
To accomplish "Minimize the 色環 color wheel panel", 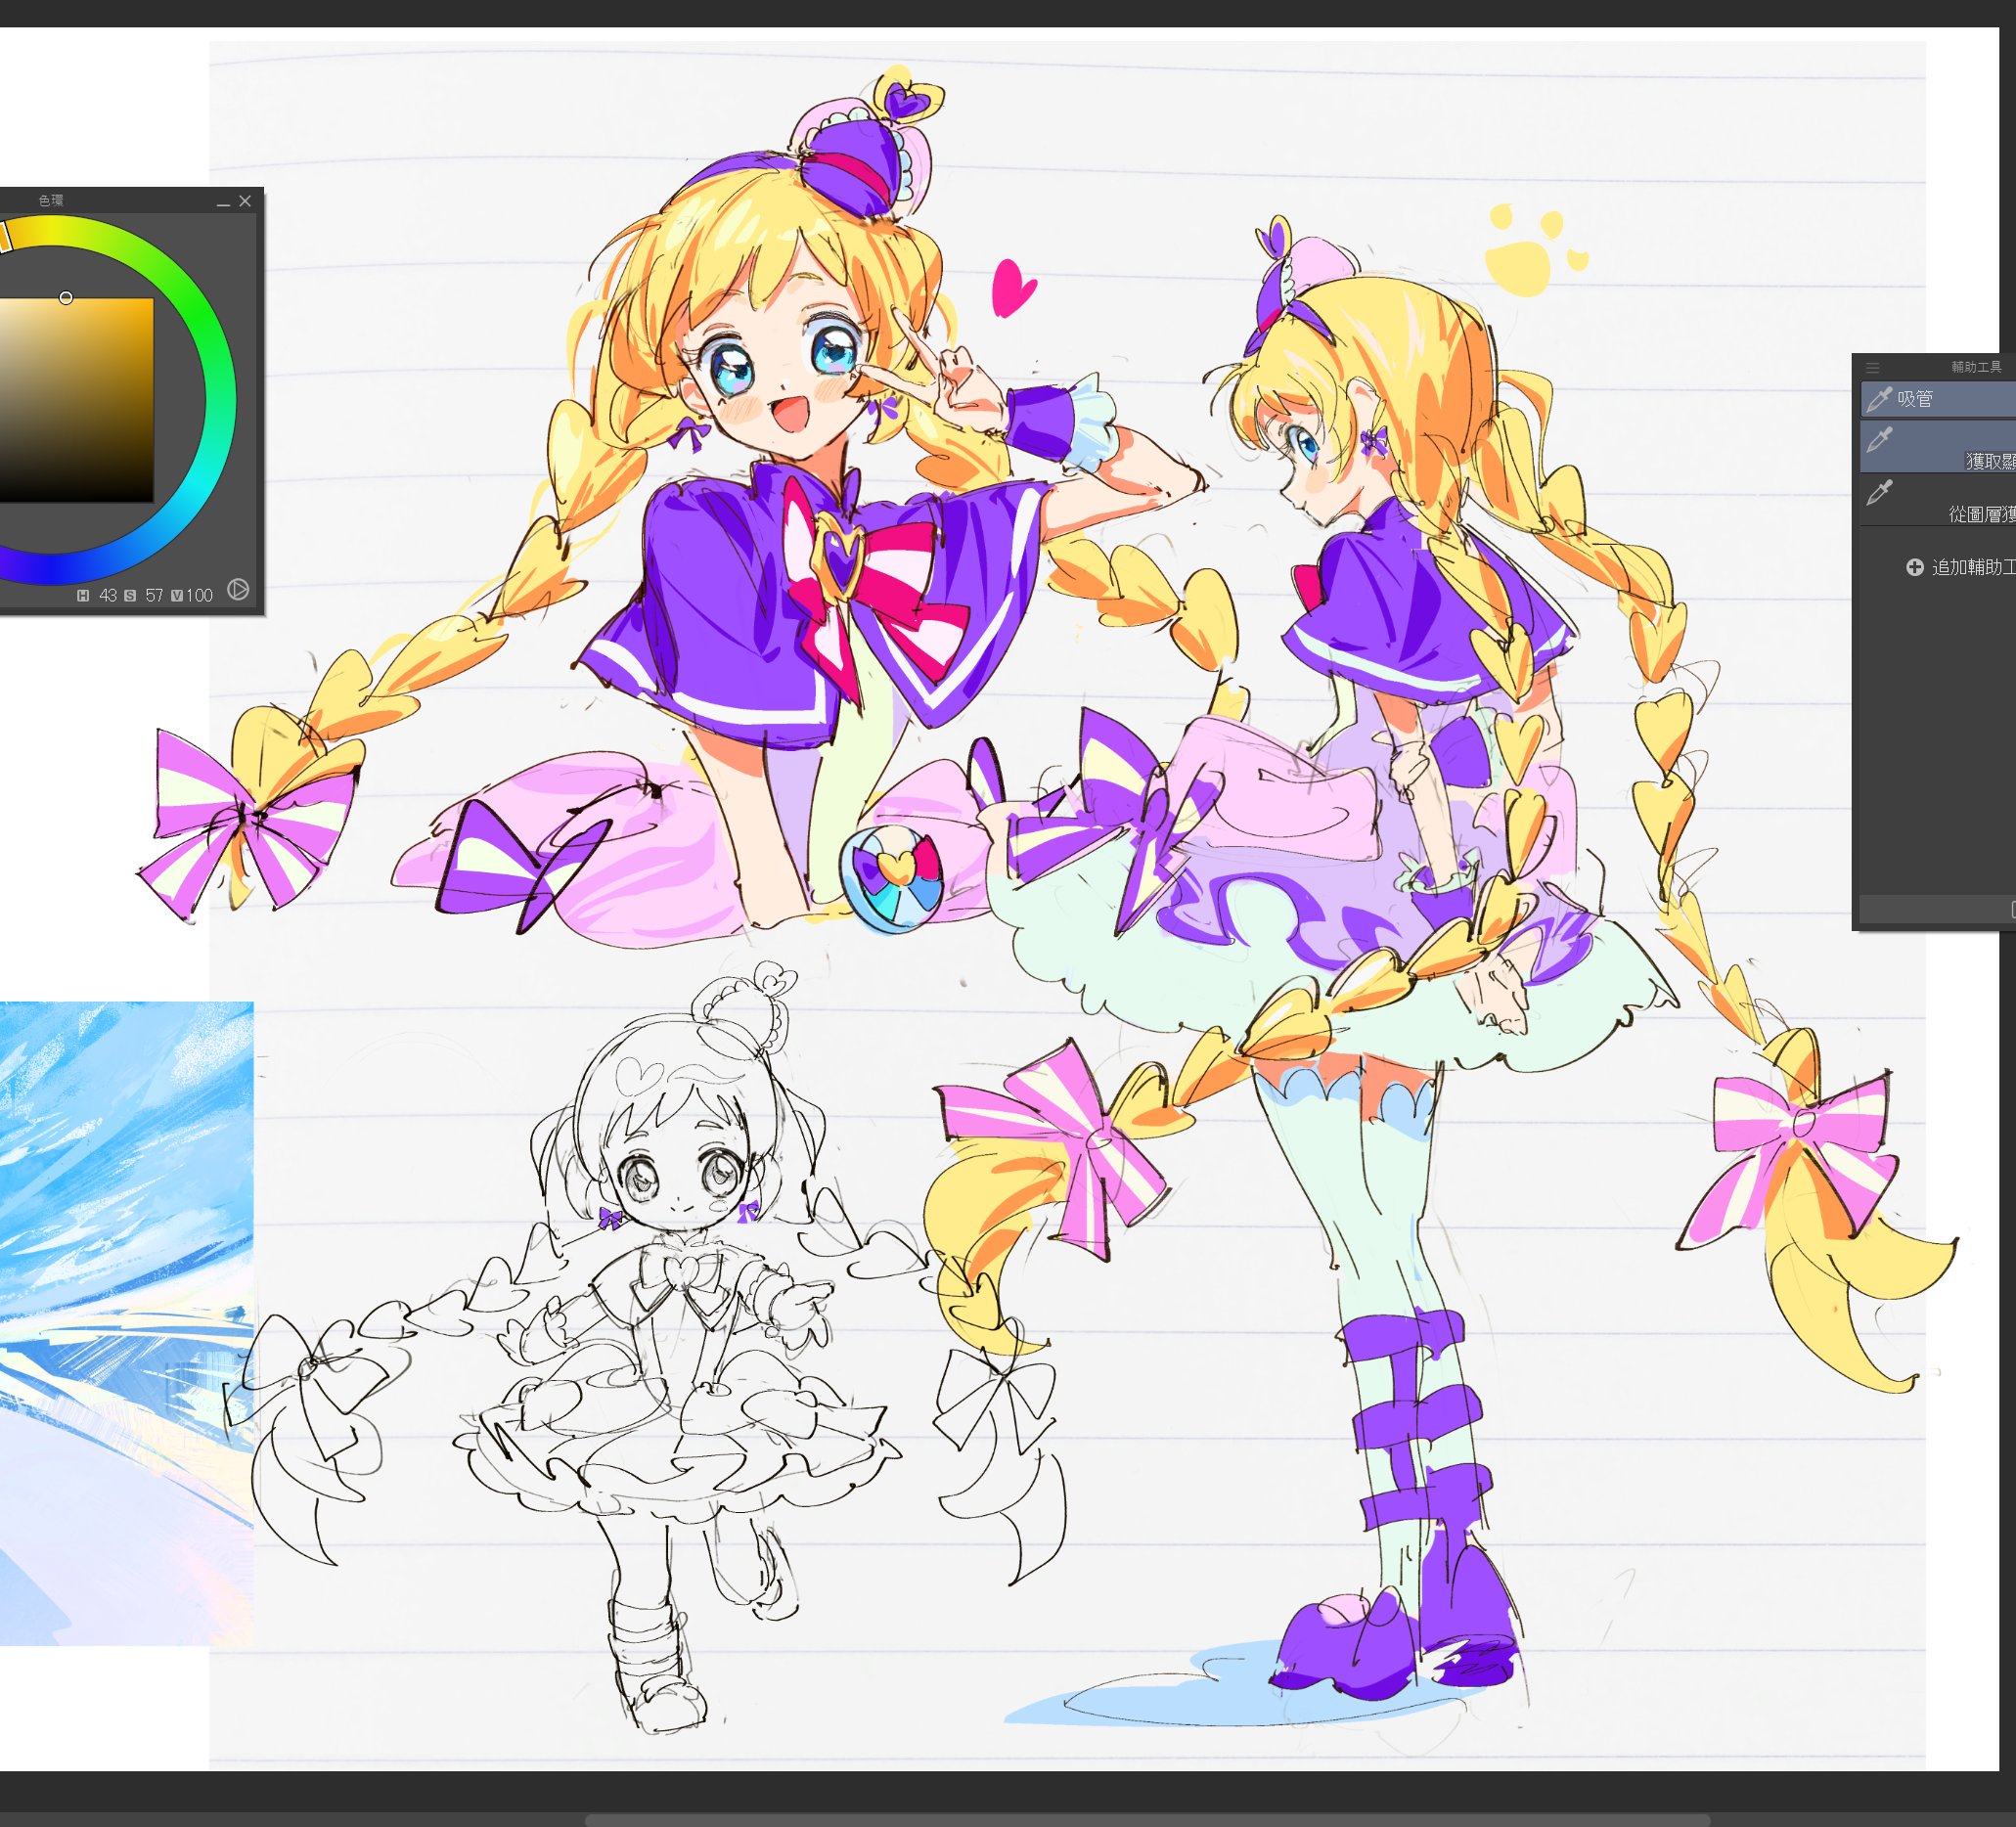I will click(x=223, y=202).
